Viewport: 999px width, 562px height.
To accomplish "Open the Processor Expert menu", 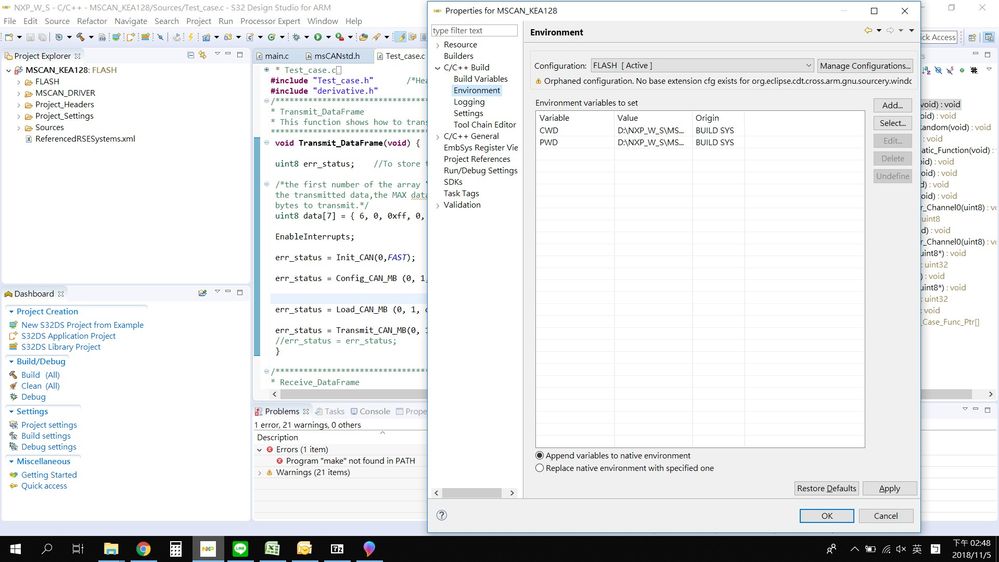I will (270, 21).
